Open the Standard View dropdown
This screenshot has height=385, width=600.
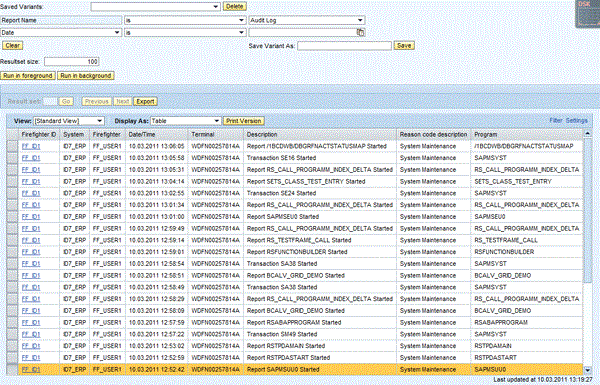69,121
